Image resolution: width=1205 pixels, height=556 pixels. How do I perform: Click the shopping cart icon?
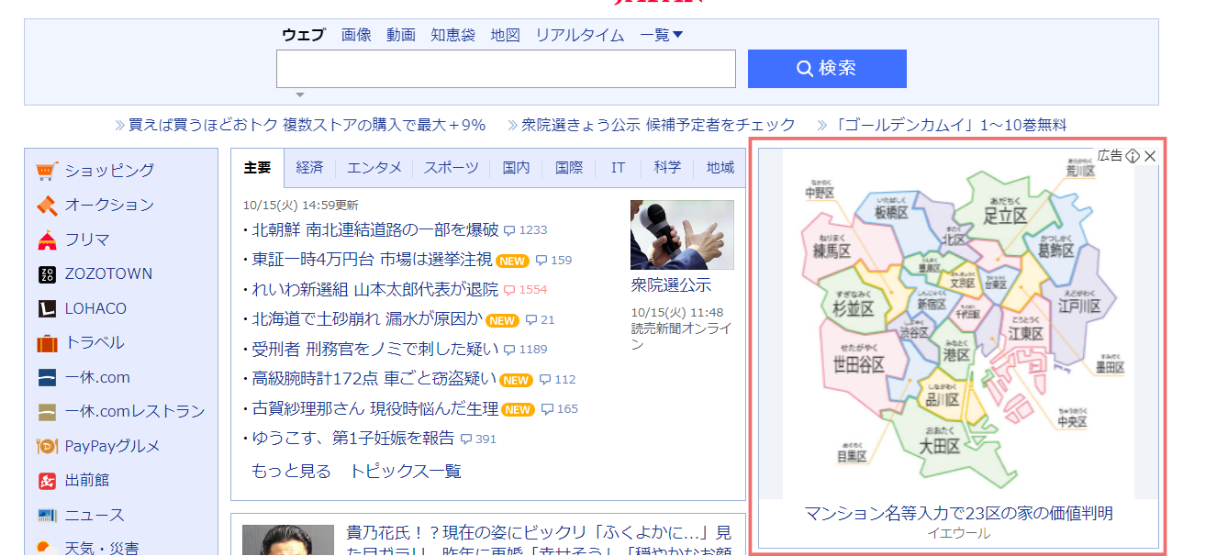pos(47,171)
